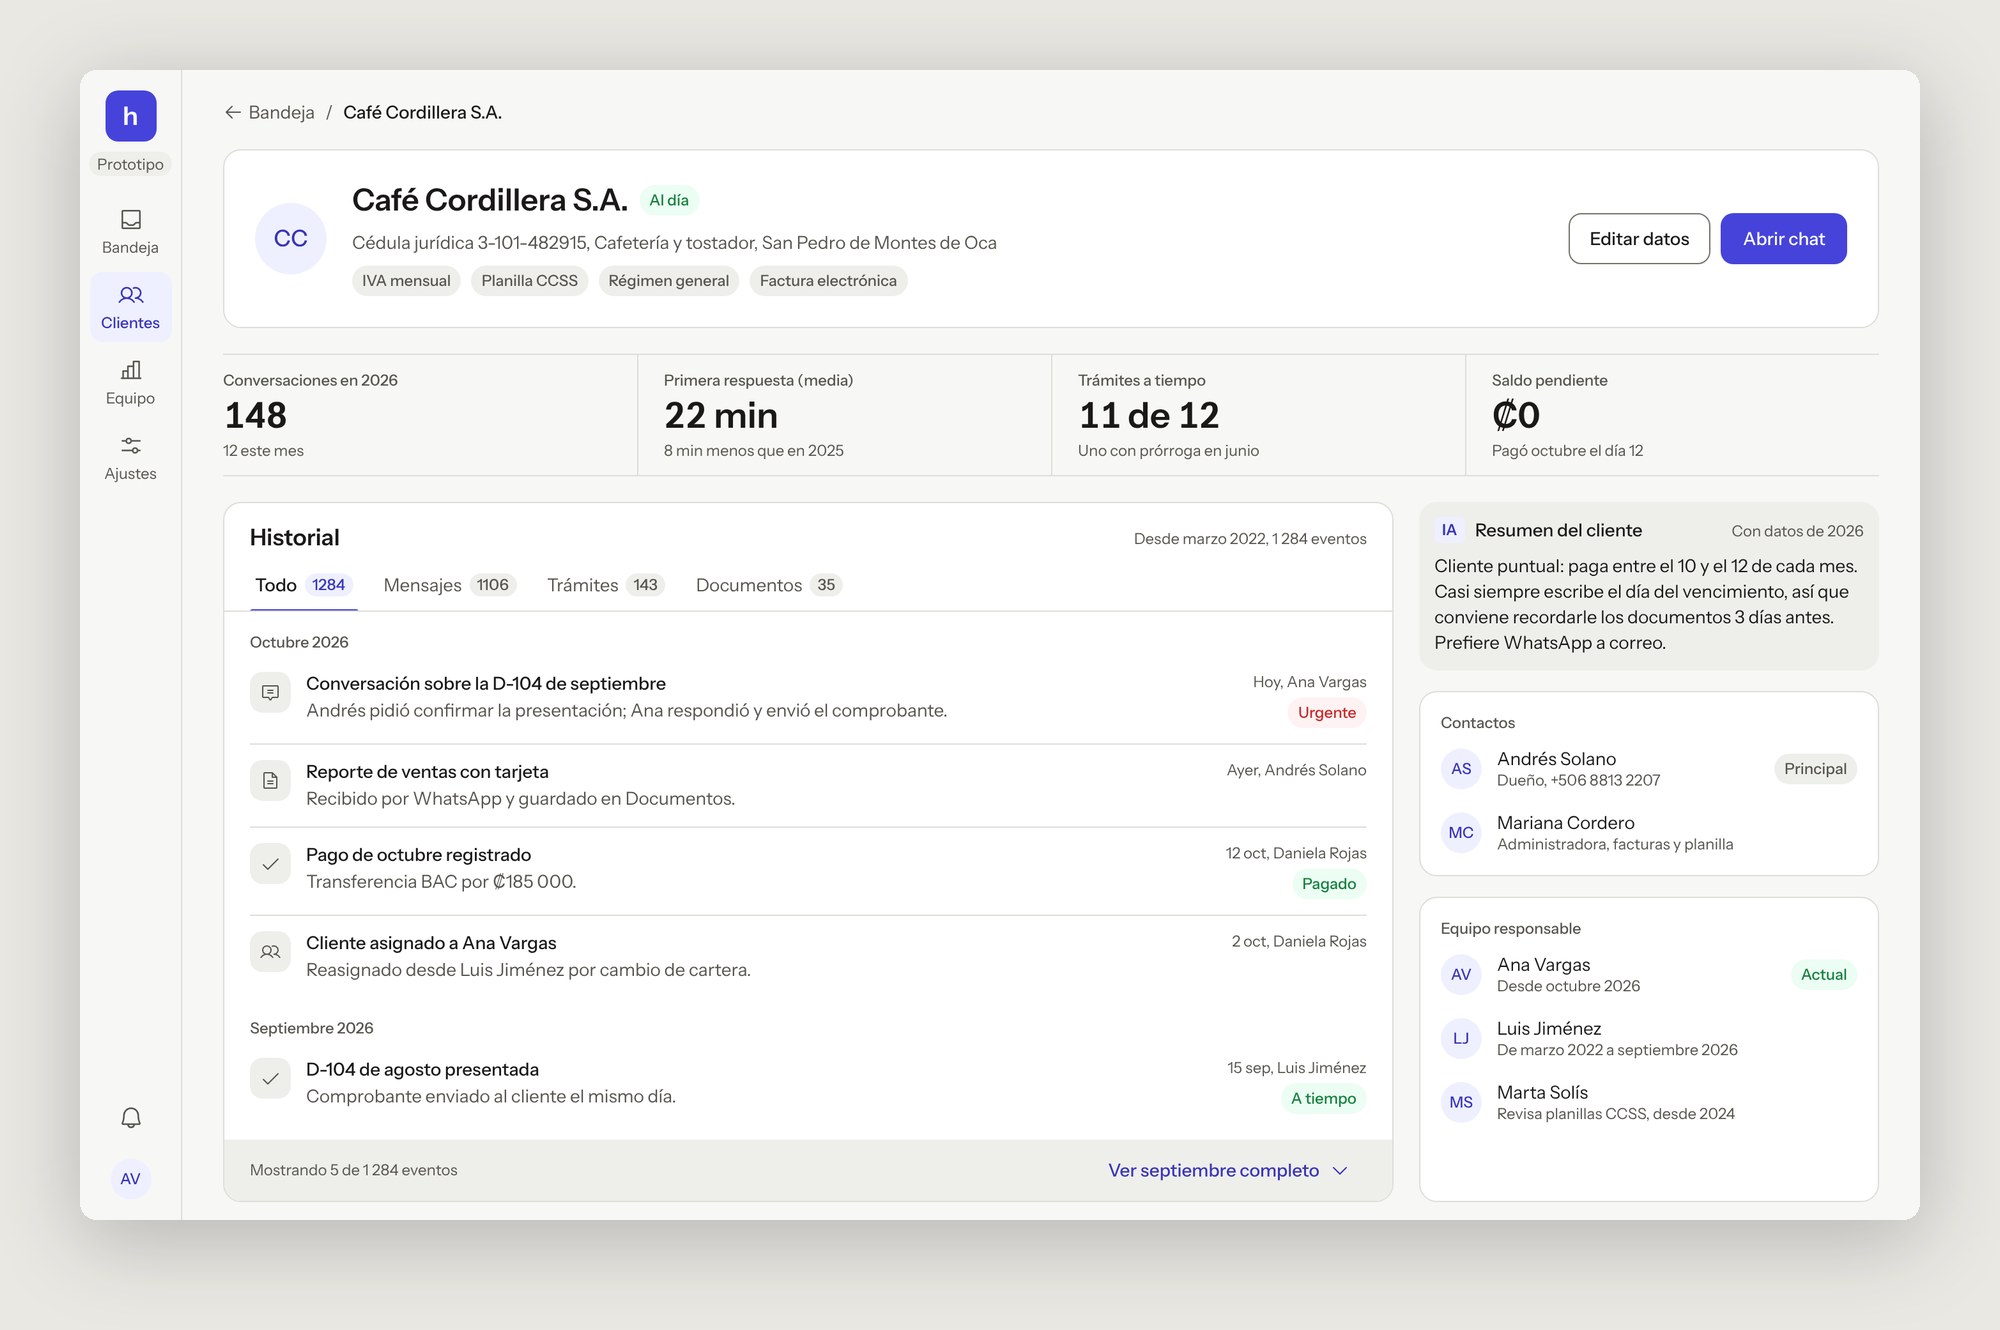Click the A tiempo status badge
This screenshot has height=1330, width=2000.
point(1323,1098)
